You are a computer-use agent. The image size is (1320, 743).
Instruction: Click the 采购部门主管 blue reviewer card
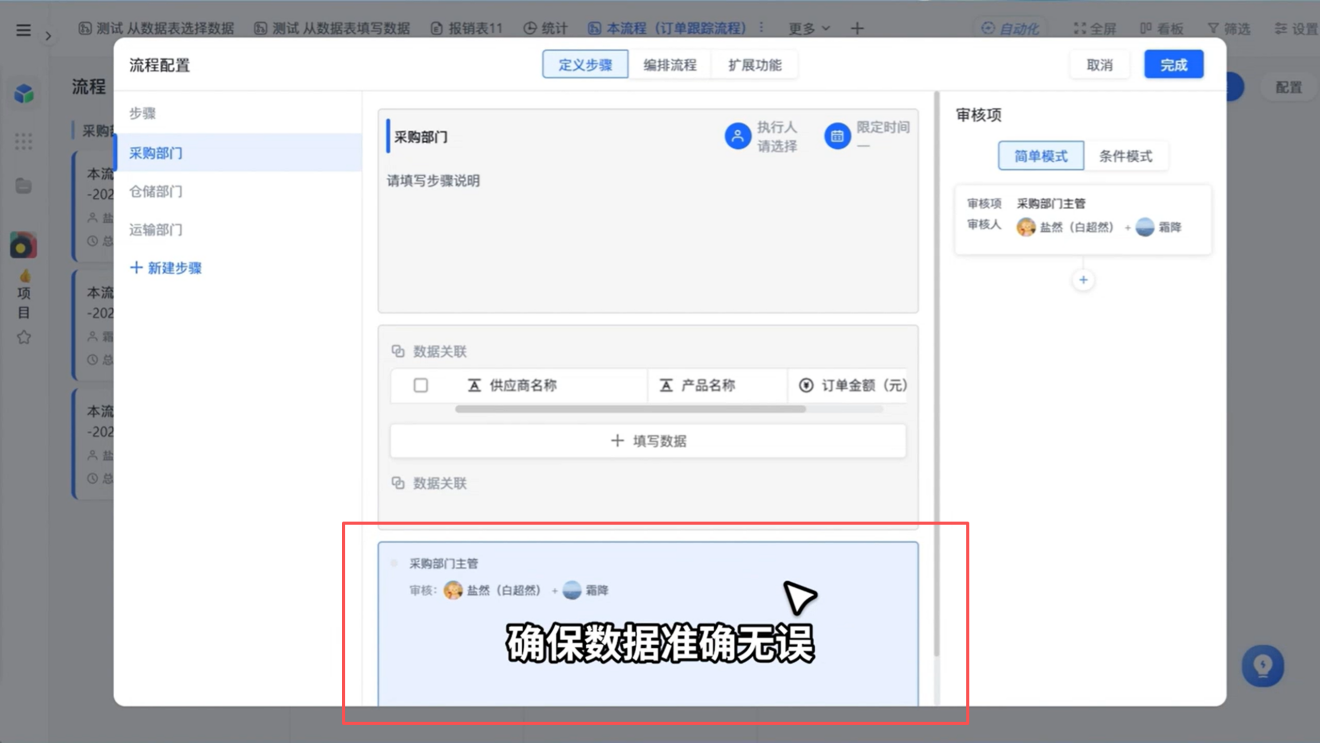click(648, 624)
